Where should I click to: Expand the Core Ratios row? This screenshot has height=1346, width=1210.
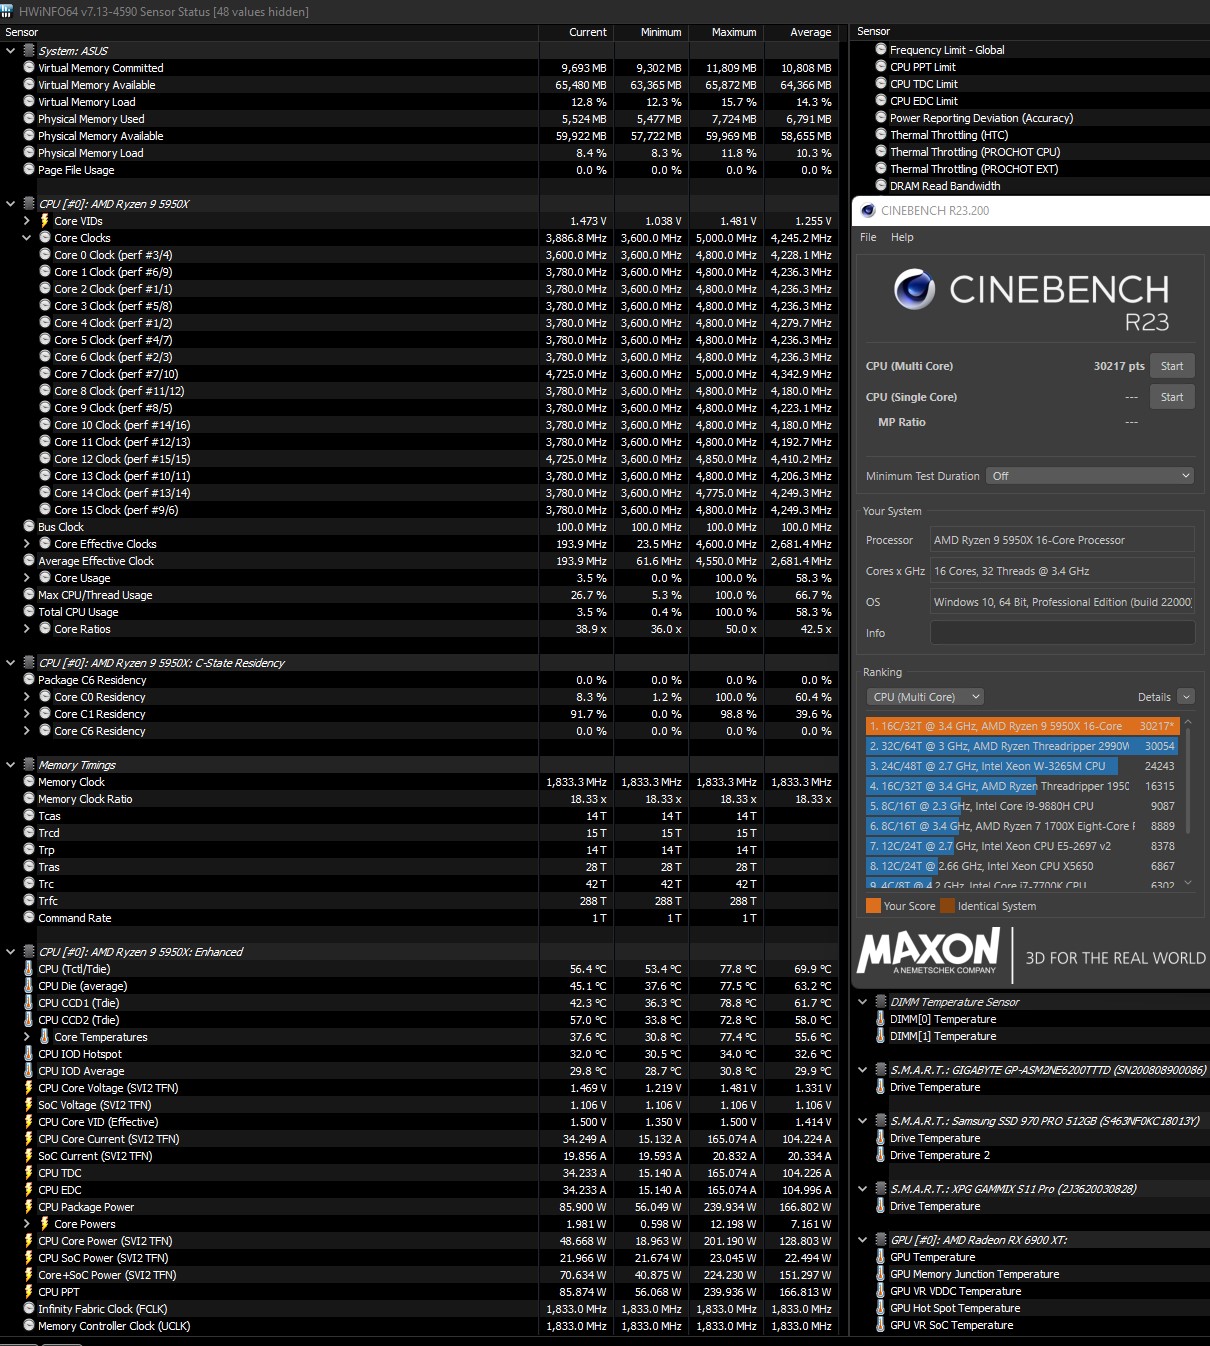[27, 628]
